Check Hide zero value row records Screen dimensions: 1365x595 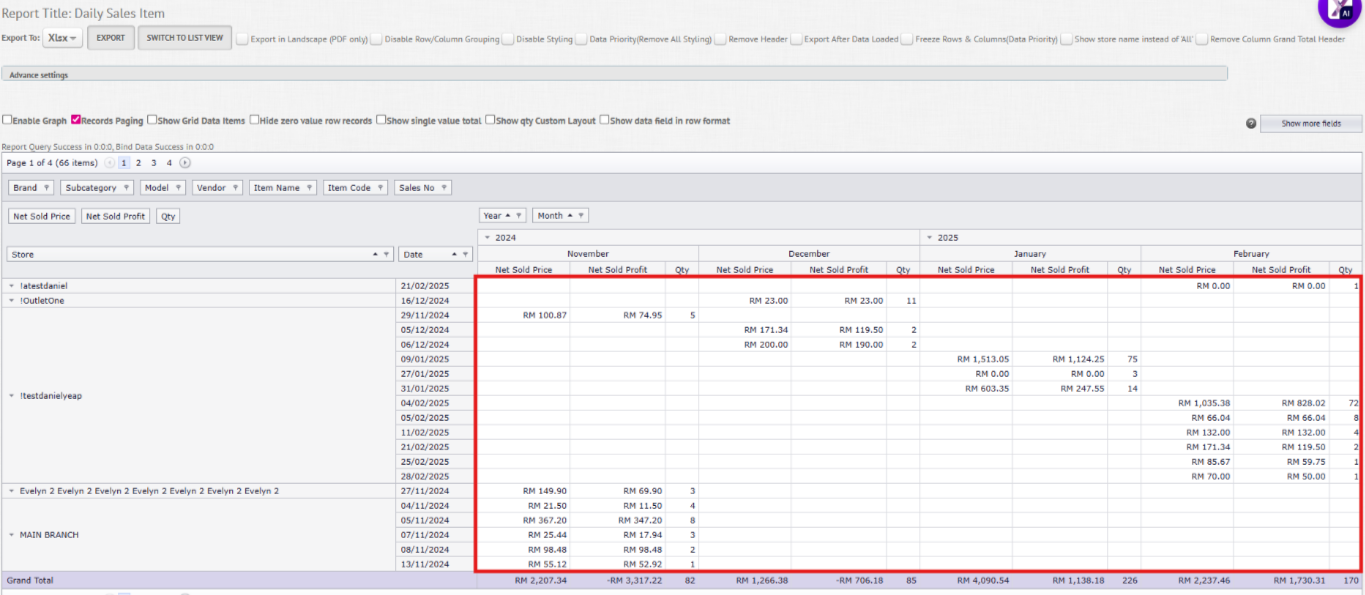coord(254,120)
